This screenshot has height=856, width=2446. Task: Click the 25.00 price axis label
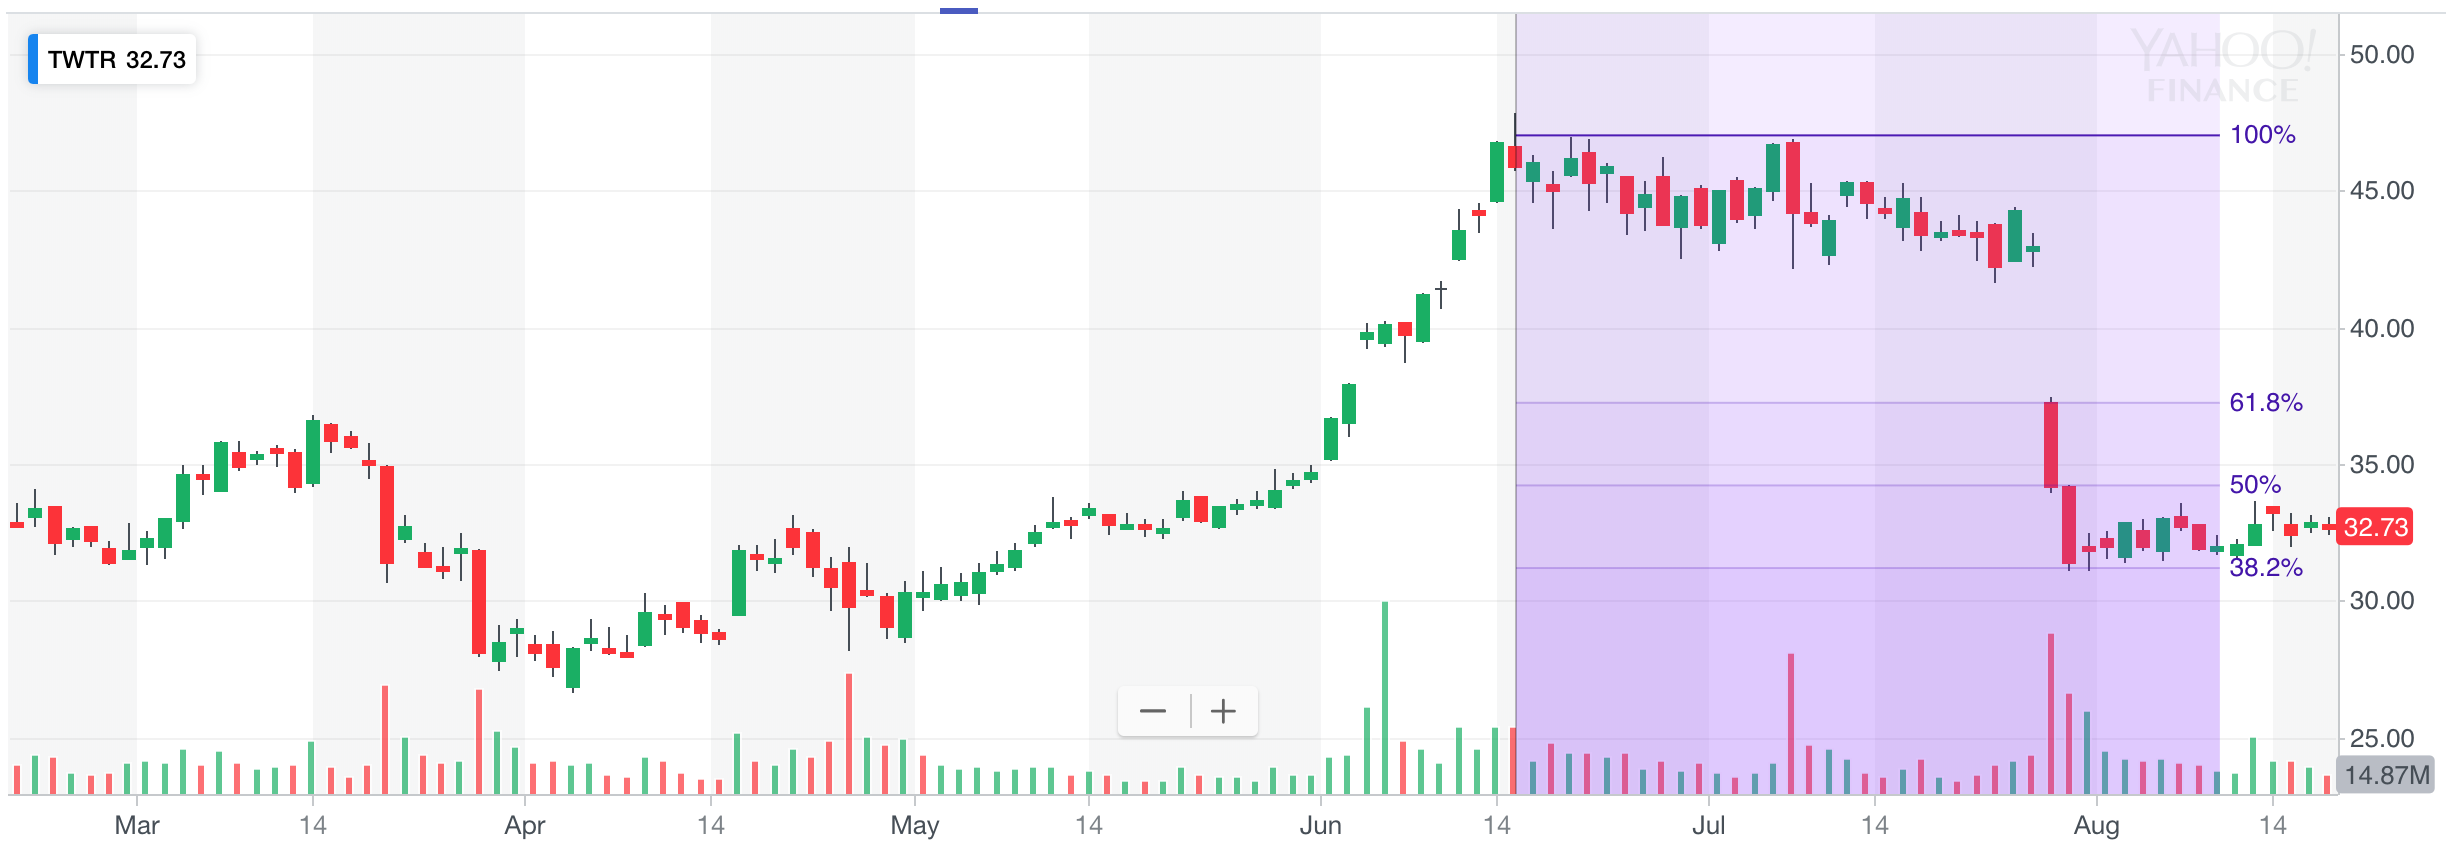click(2381, 739)
